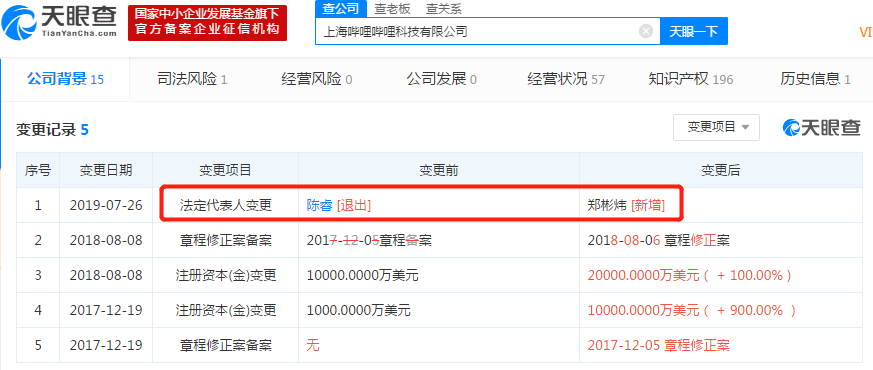The height and width of the screenshot is (370, 873).
Task: Click the TianYanCha logo at top left
Action: click(x=60, y=21)
